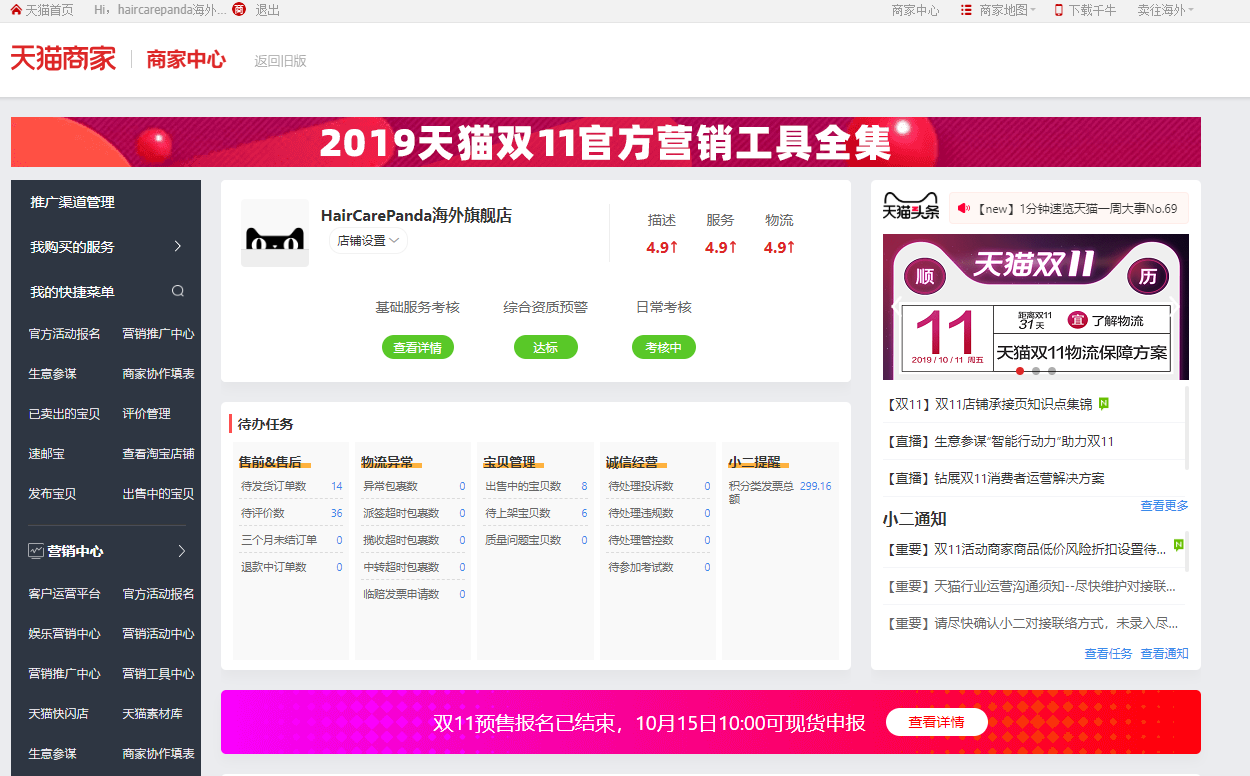This screenshot has width=1250, height=776.
Task: Open 商家中心 in the top bar
Action: coord(915,10)
